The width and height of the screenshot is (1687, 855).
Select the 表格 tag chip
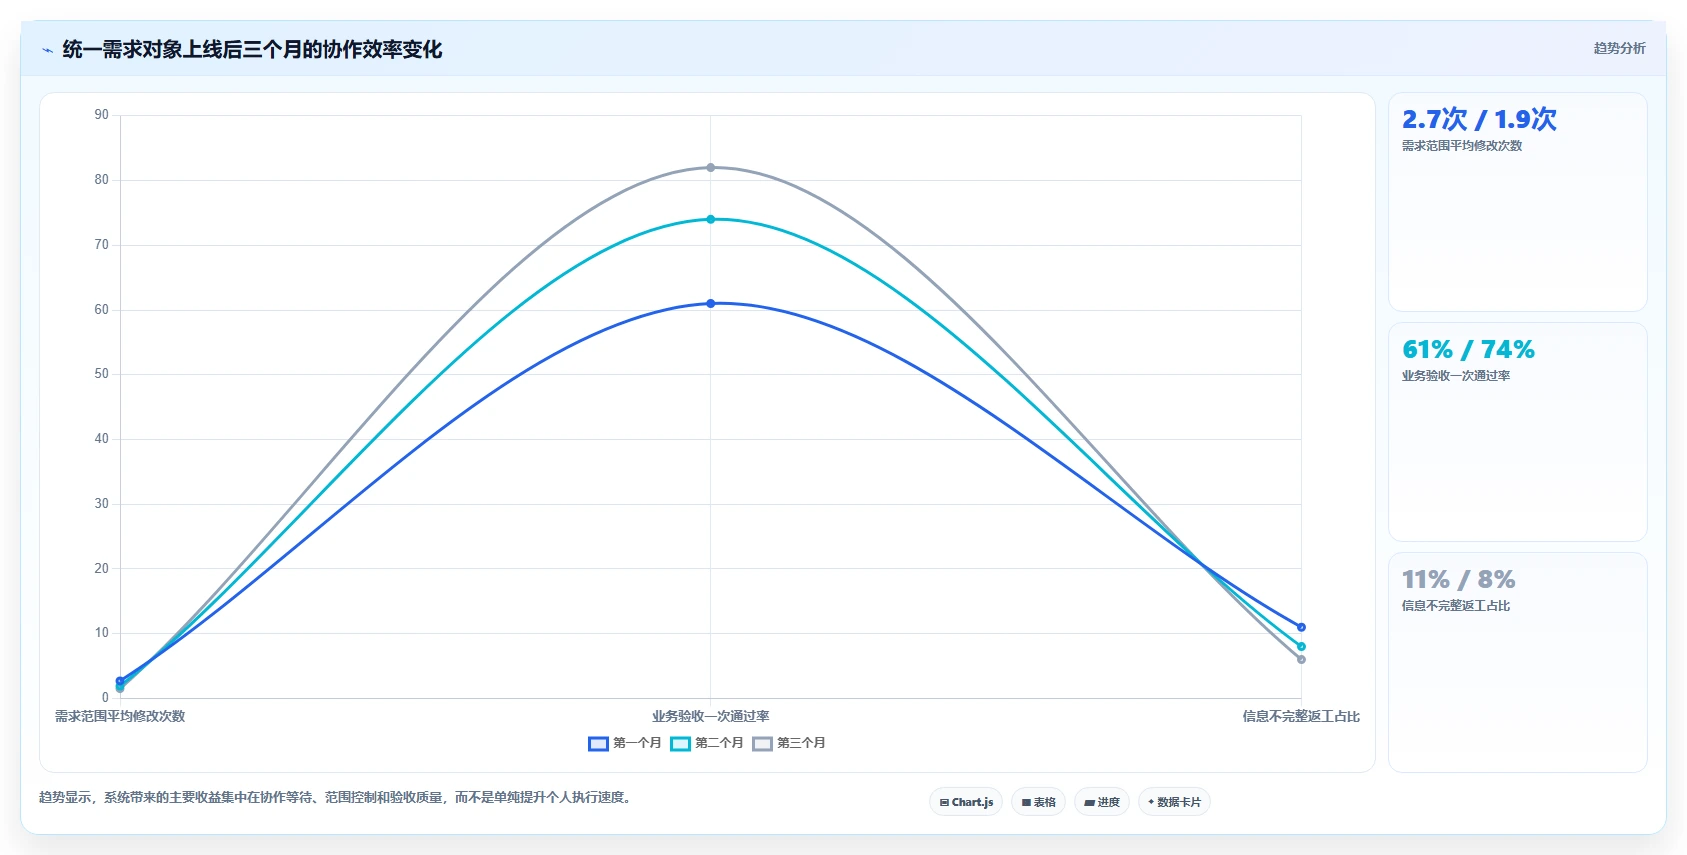click(x=1039, y=802)
